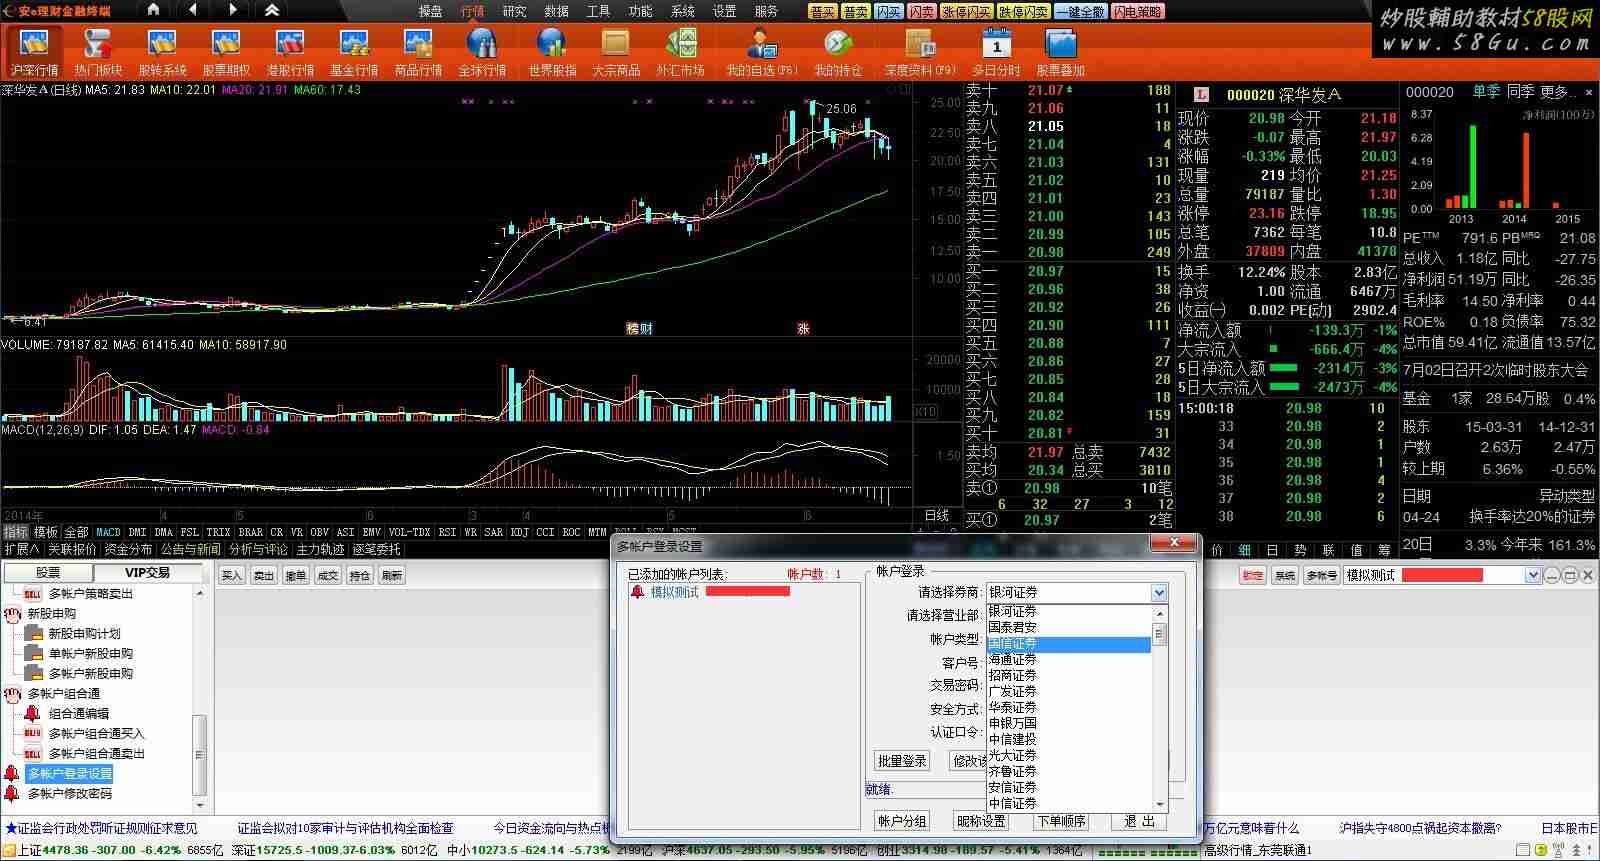Close the 多帐户登录设置 dialog
Image resolution: width=1600 pixels, height=861 pixels.
pyautogui.click(x=1173, y=543)
